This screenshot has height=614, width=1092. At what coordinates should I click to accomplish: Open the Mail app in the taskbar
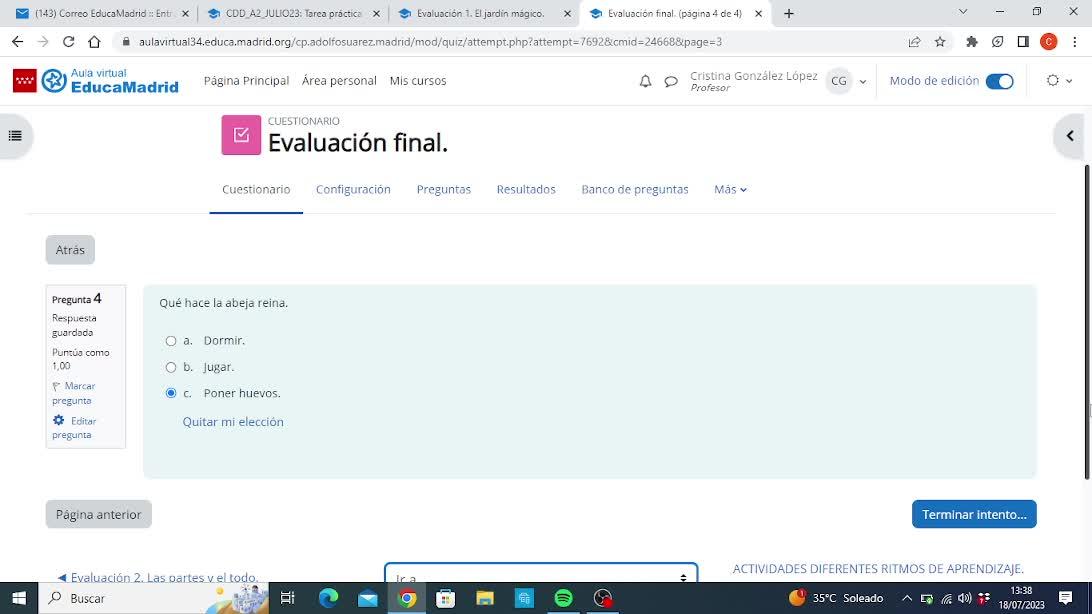[x=368, y=598]
